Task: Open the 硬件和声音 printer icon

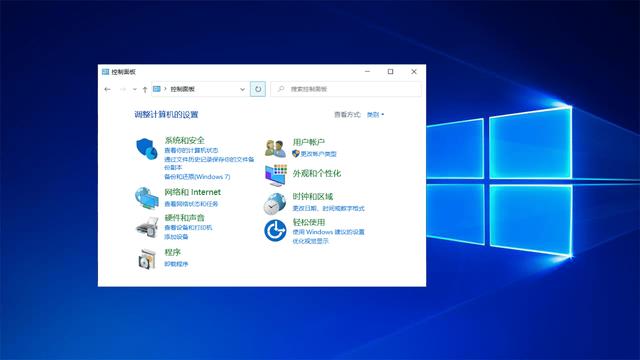Action: click(x=147, y=227)
